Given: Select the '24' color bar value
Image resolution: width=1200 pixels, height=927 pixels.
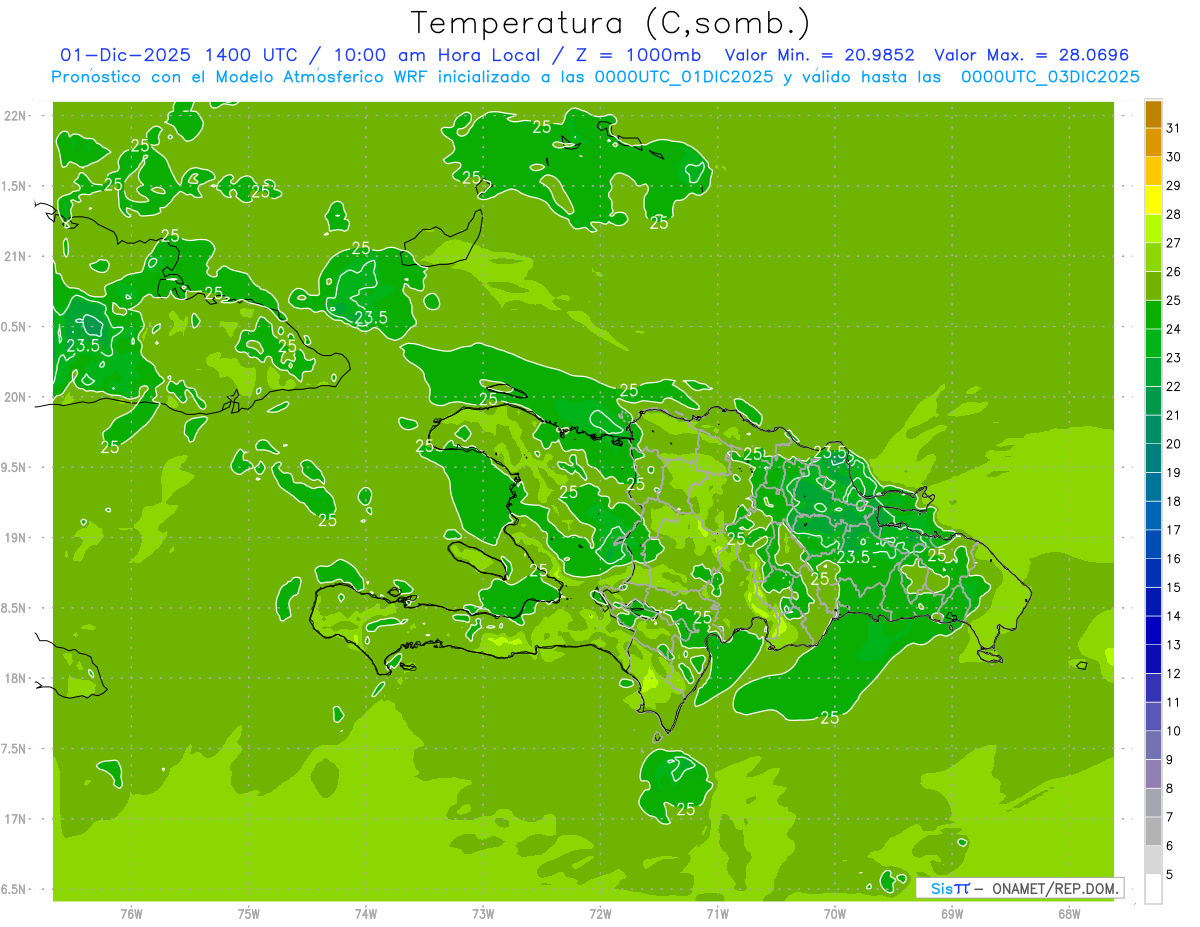Looking at the screenshot, I should click(x=1174, y=329).
